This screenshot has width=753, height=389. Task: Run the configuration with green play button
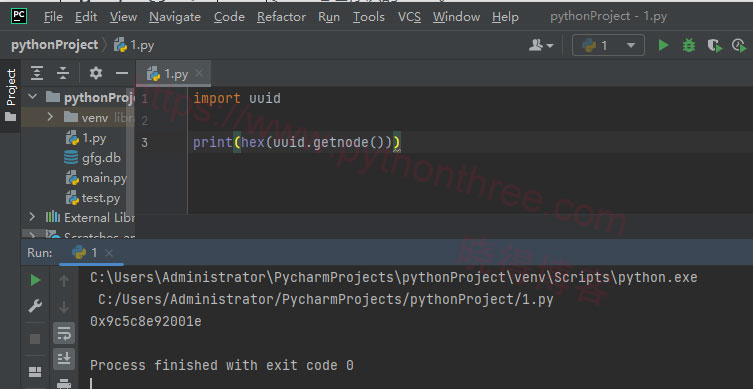point(664,46)
